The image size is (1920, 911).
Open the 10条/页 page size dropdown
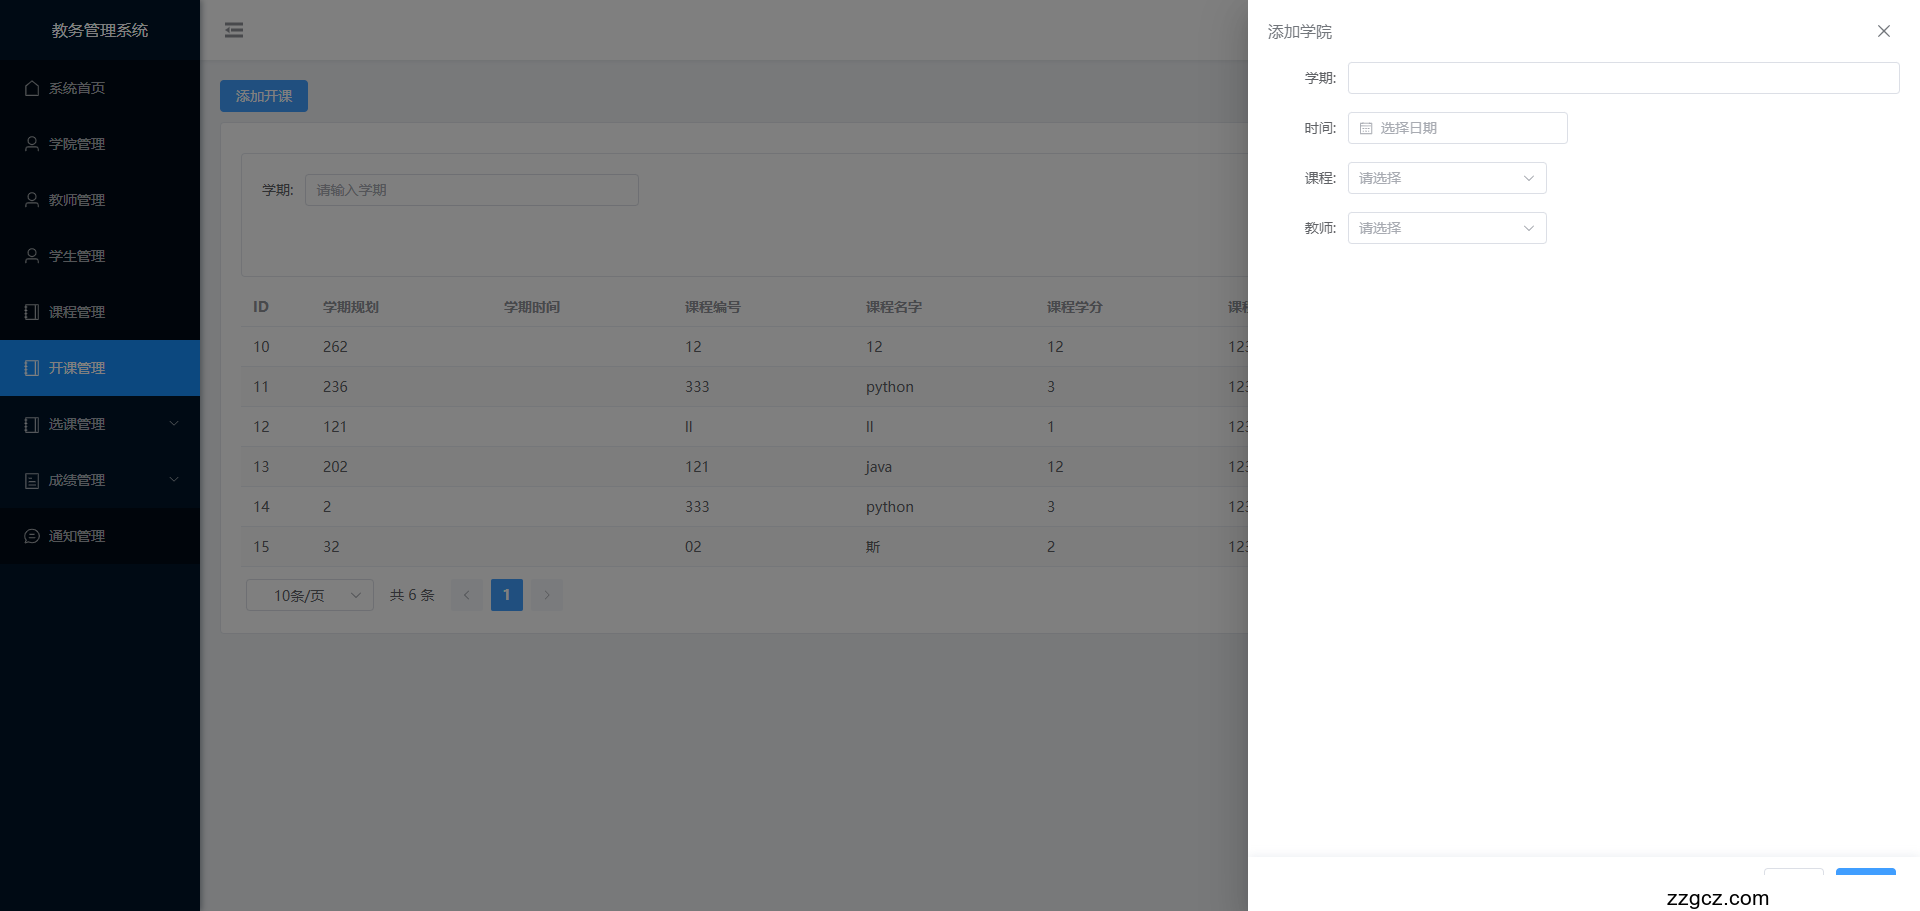pyautogui.click(x=309, y=595)
